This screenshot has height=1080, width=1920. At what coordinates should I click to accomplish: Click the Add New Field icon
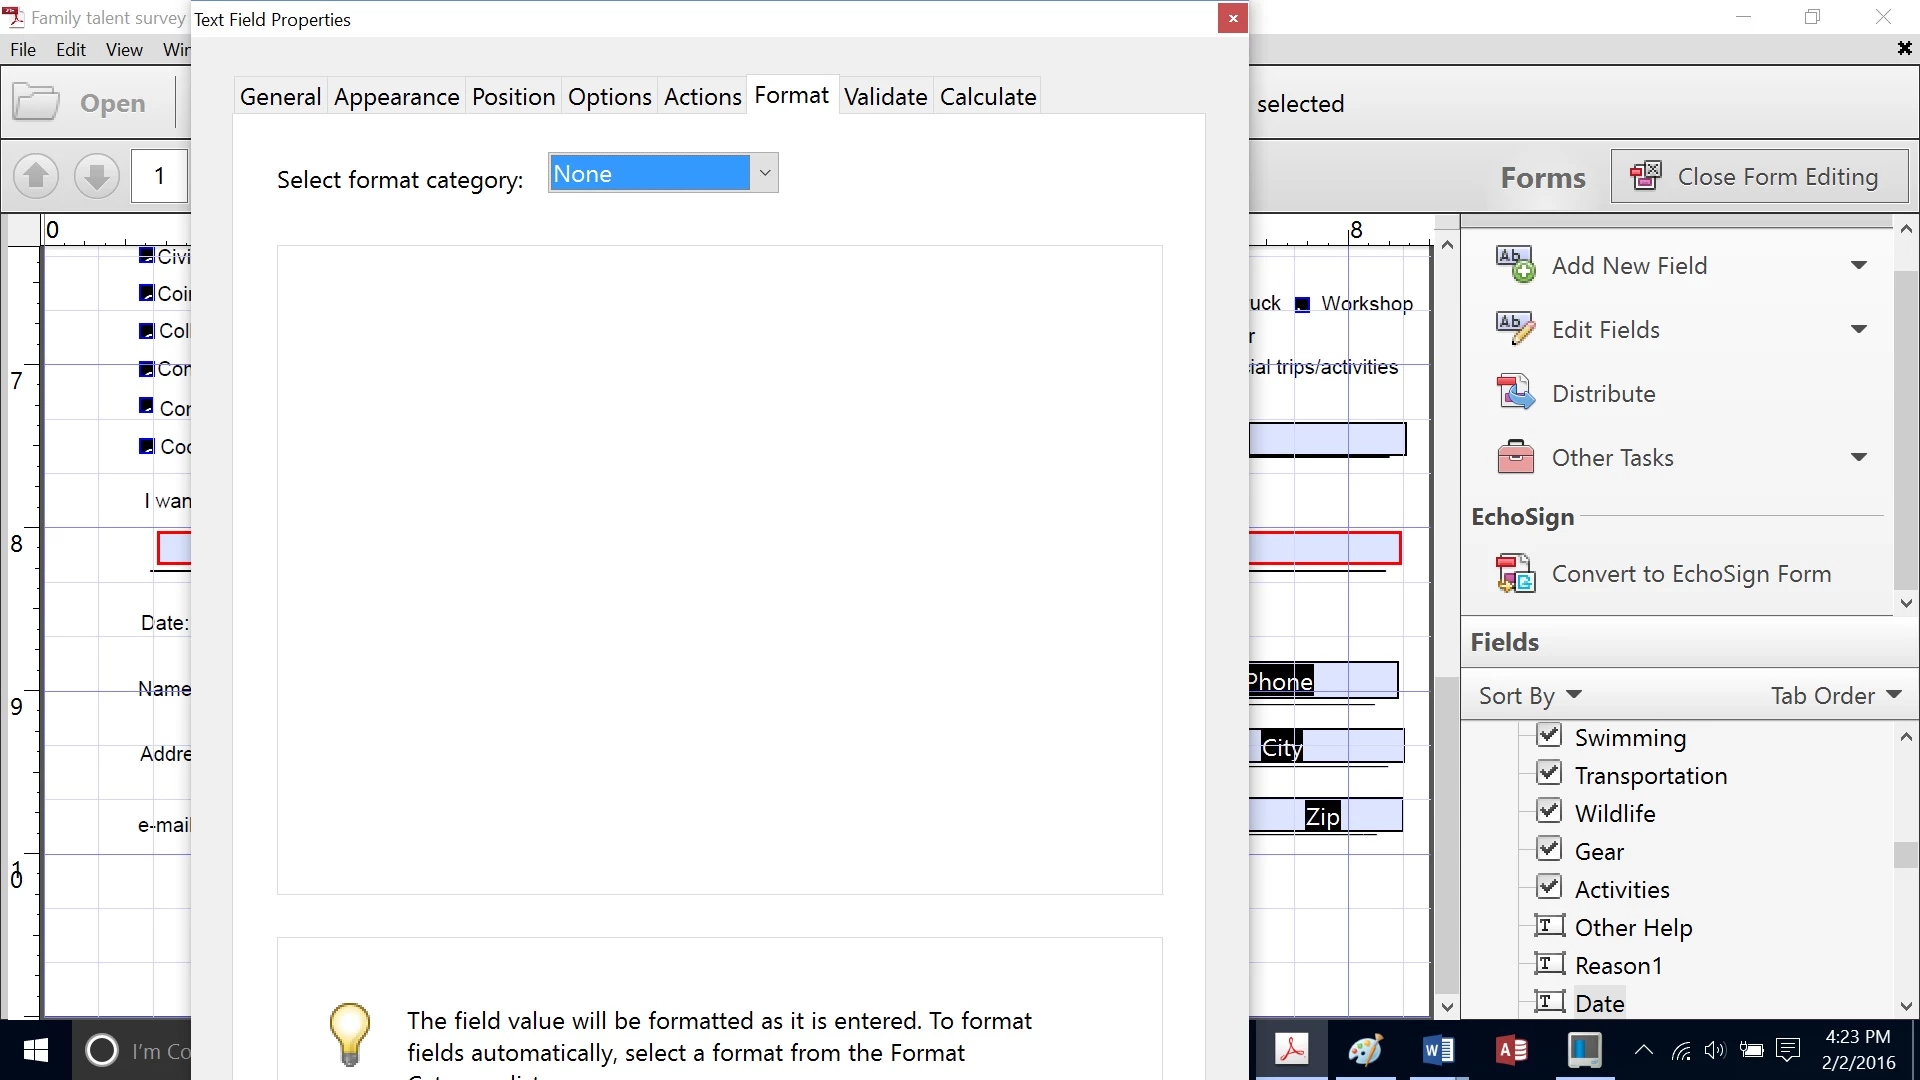tap(1515, 265)
